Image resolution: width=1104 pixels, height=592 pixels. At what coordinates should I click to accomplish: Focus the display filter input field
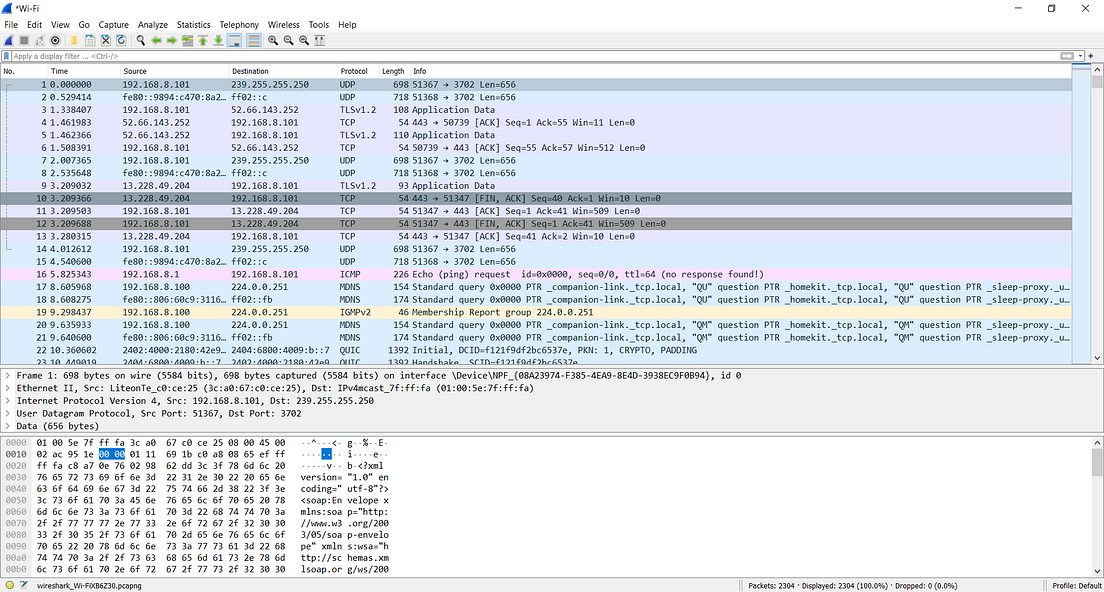click(535, 56)
